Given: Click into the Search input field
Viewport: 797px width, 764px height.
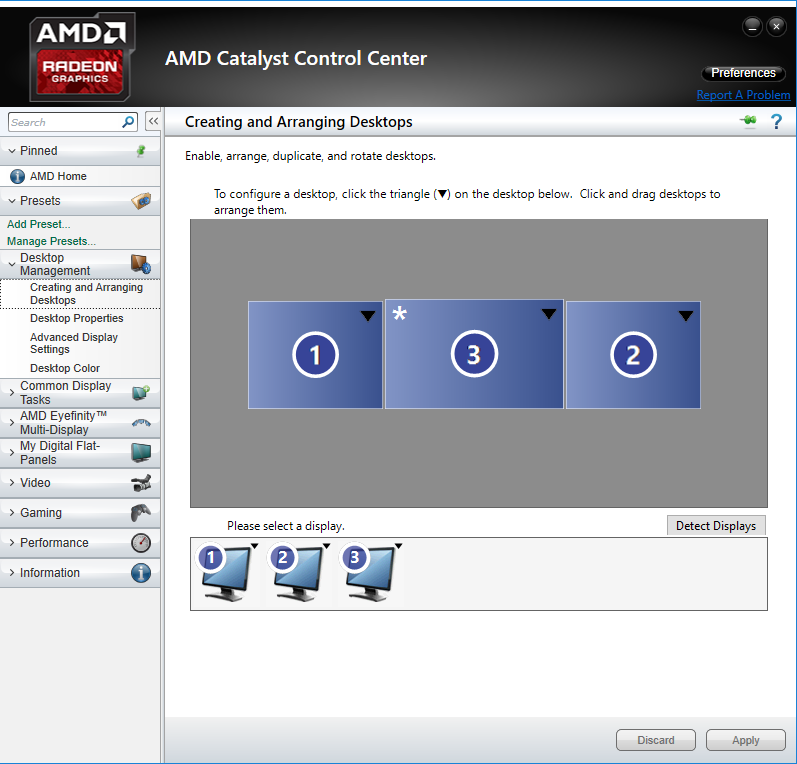Looking at the screenshot, I should pos(65,122).
